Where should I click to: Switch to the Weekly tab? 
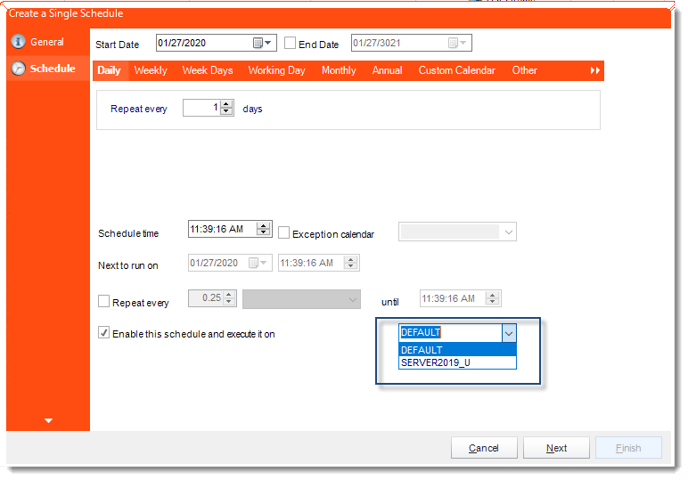pyautogui.click(x=150, y=71)
